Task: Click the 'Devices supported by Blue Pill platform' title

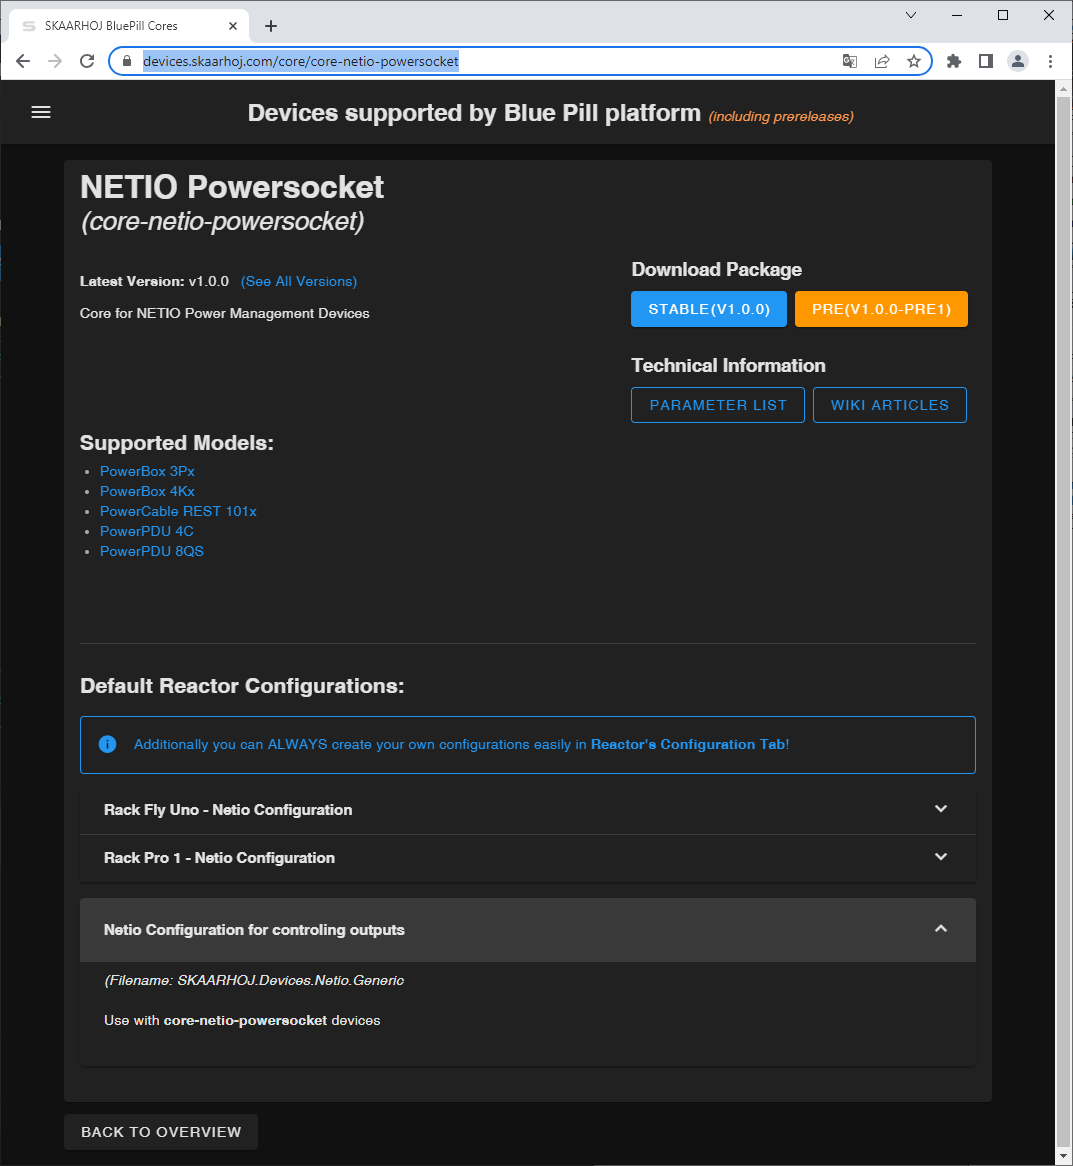Action: tap(474, 113)
